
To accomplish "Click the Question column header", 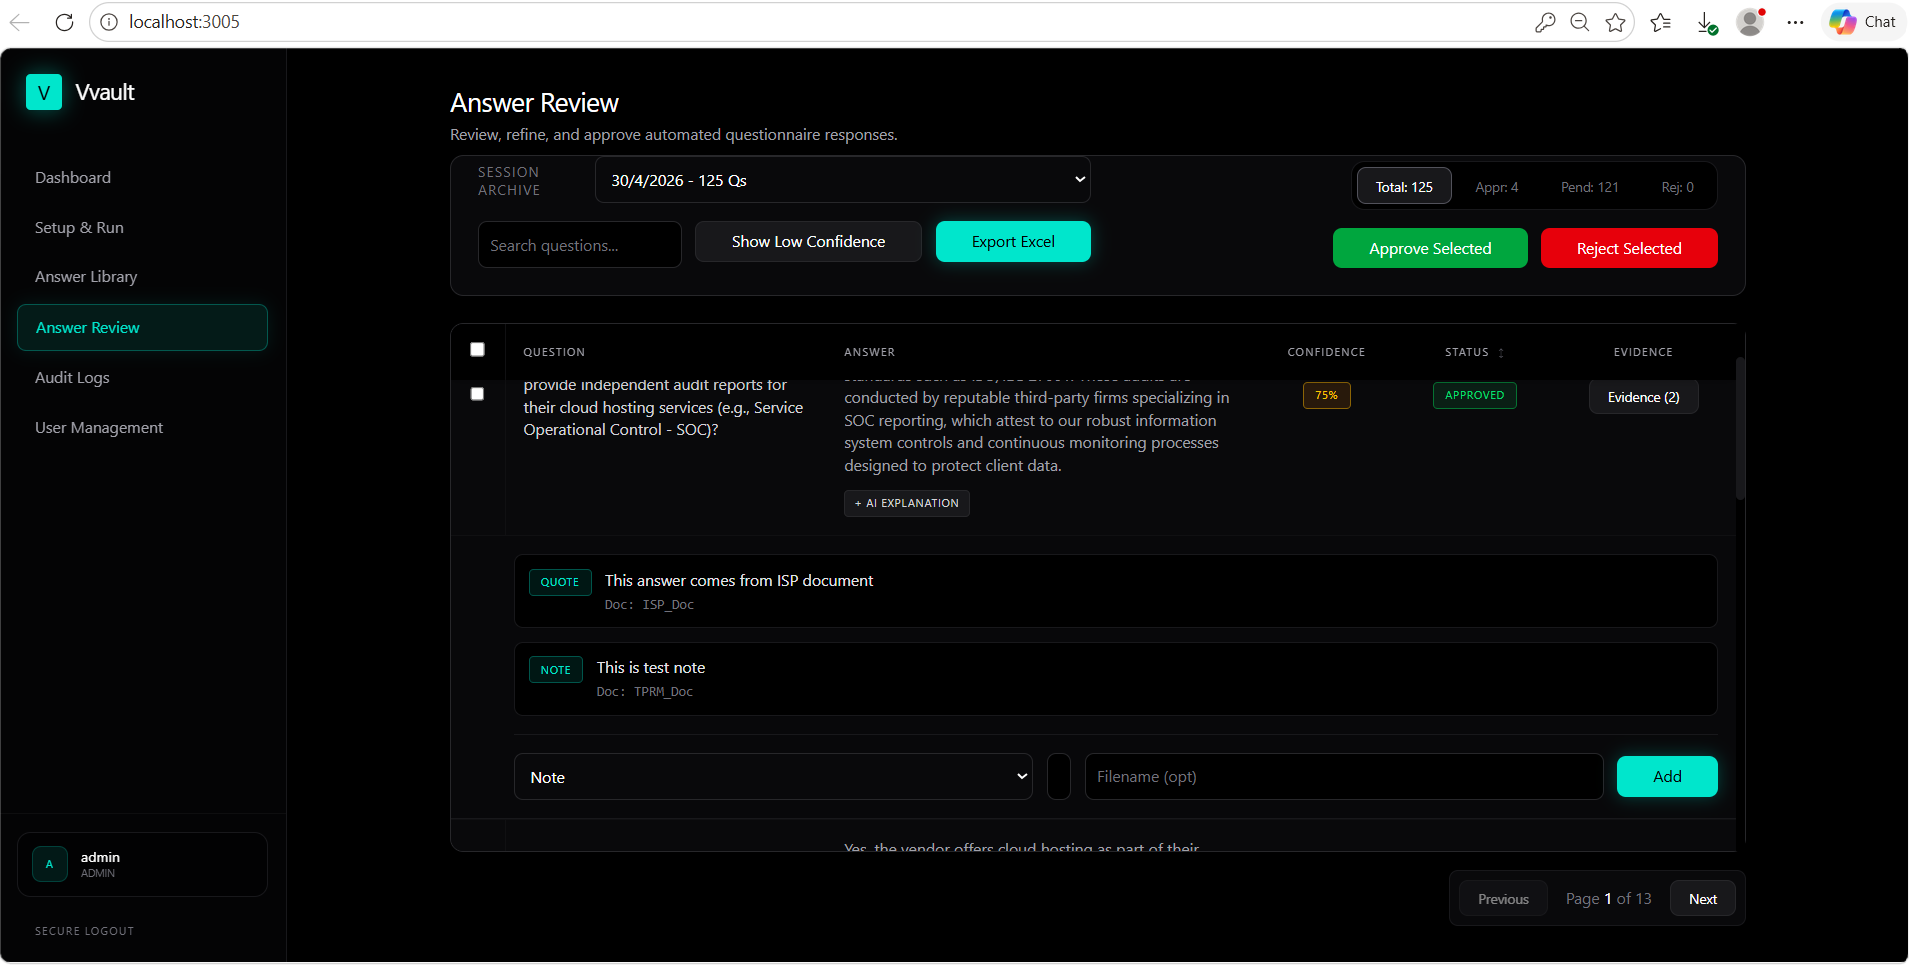I will [x=554, y=352].
